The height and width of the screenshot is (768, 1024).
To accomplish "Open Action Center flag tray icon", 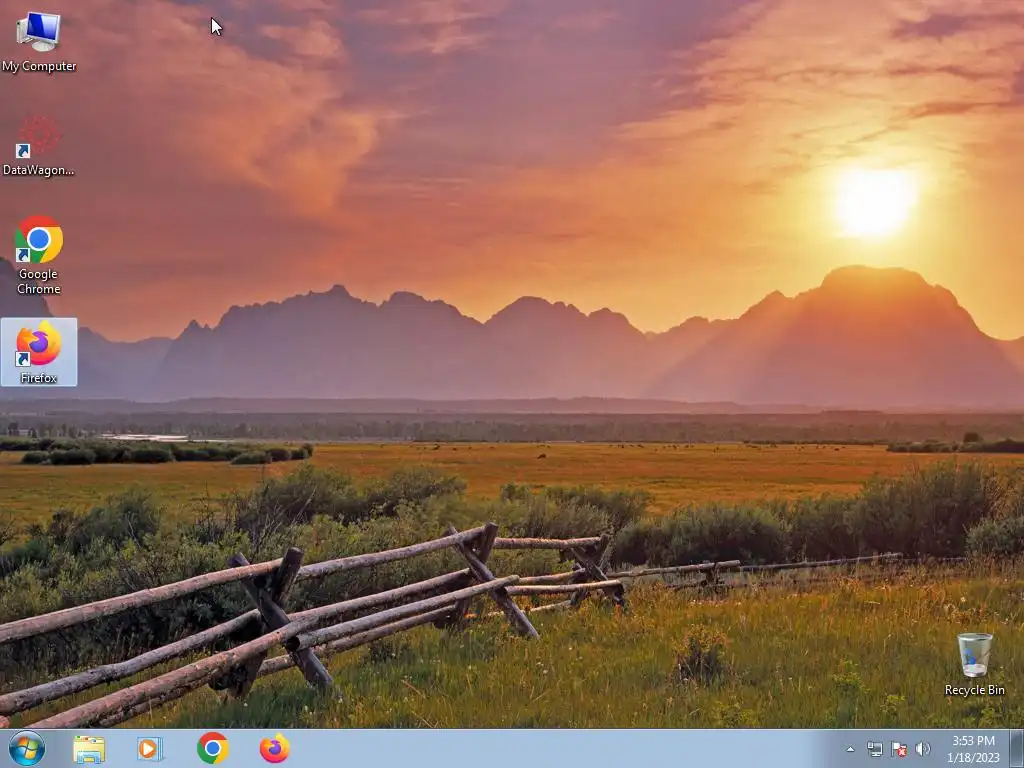I will point(899,749).
